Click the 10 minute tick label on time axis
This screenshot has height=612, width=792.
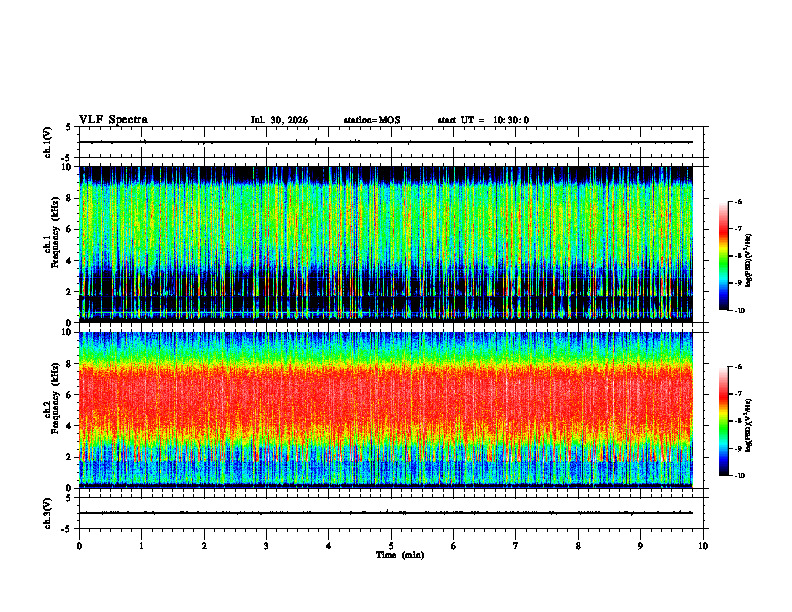[x=703, y=546]
